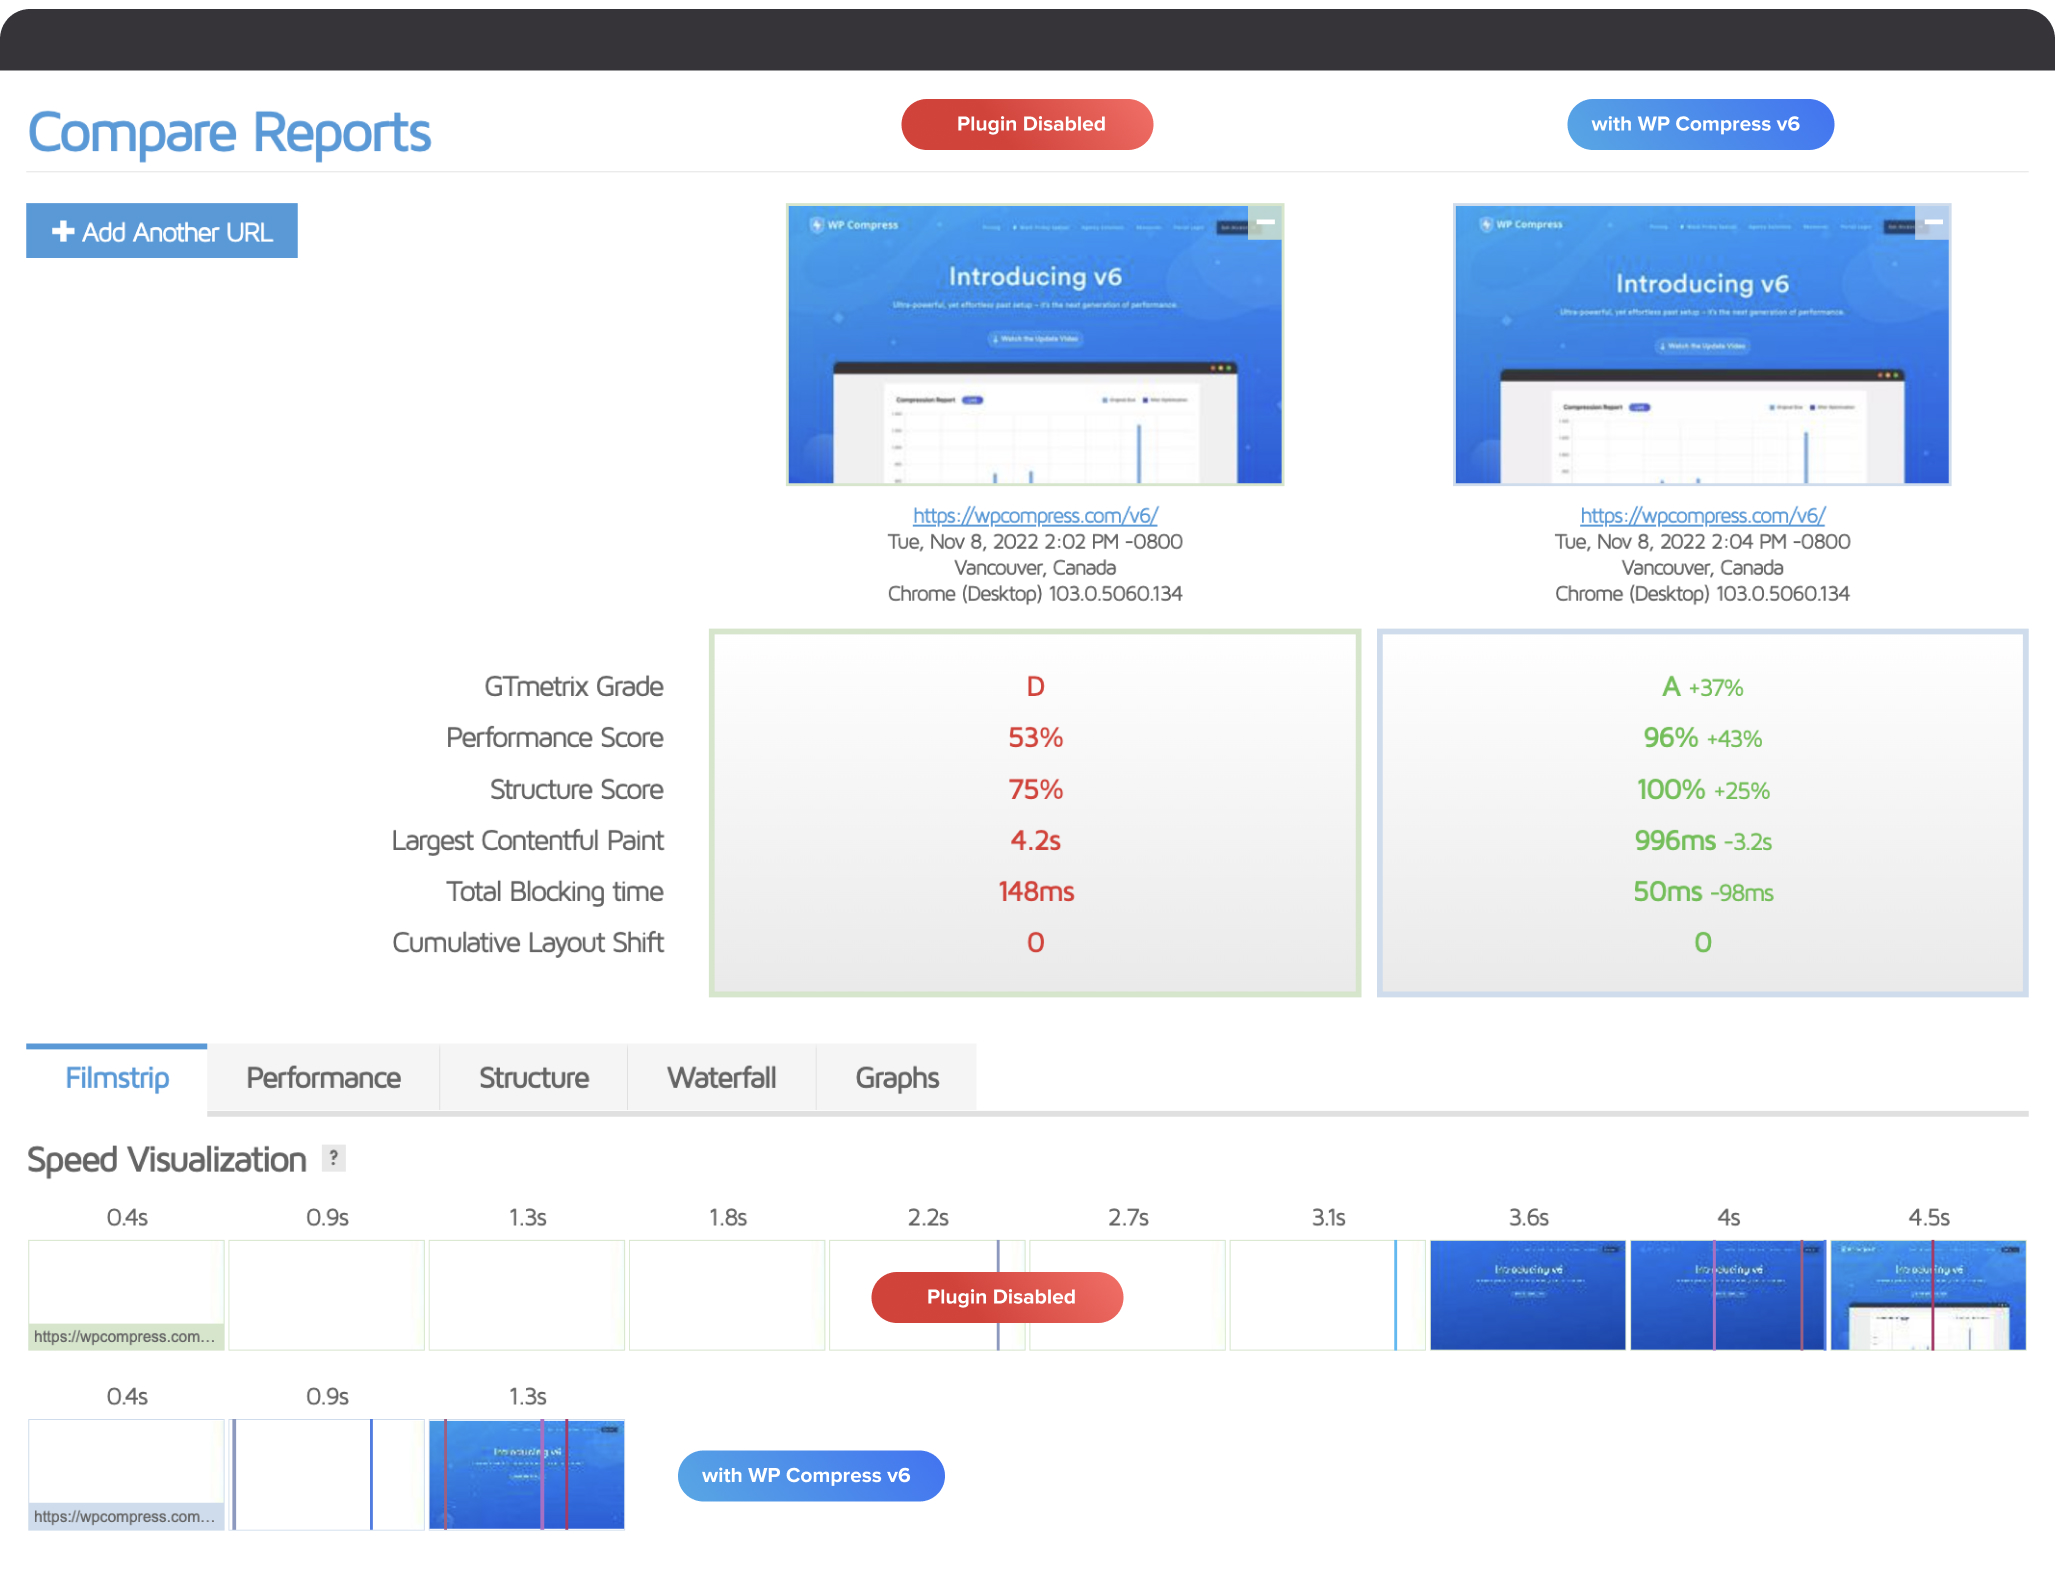
Task: Open the second wpcompress.com/v6 report link
Action: (1702, 515)
